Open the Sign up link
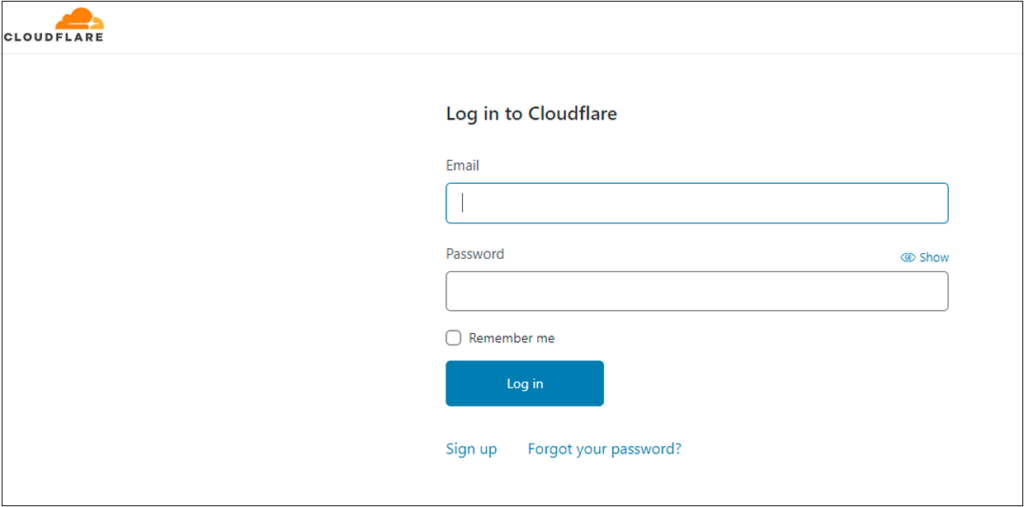The width and height of the screenshot is (1024, 507). (x=471, y=449)
